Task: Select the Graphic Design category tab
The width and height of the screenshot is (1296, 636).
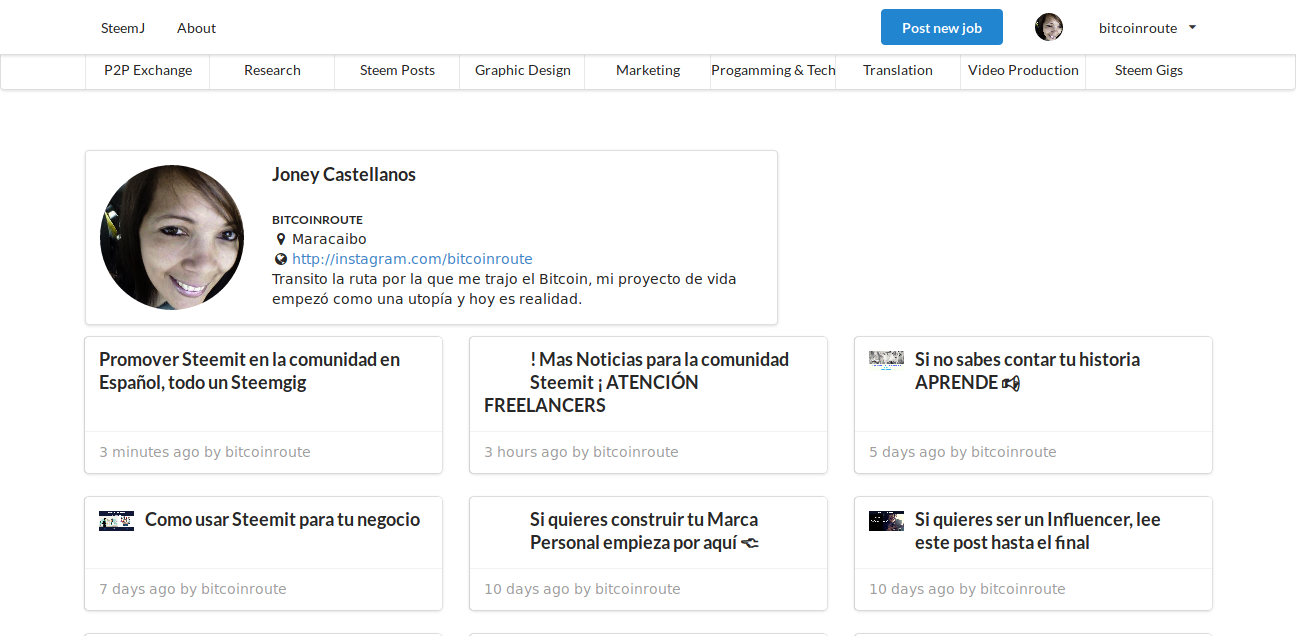Action: [522, 70]
